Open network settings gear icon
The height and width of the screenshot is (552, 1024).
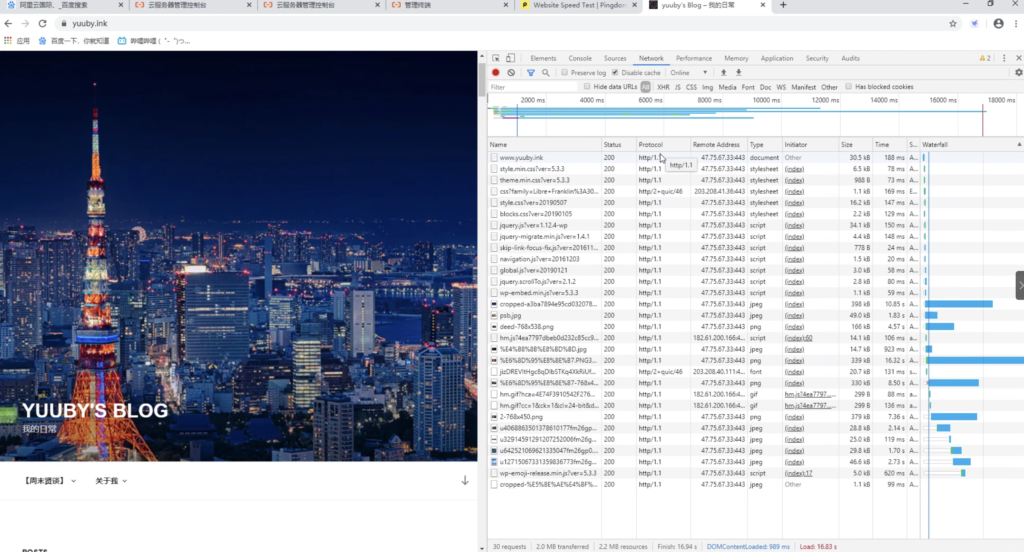pyautogui.click(x=1018, y=73)
